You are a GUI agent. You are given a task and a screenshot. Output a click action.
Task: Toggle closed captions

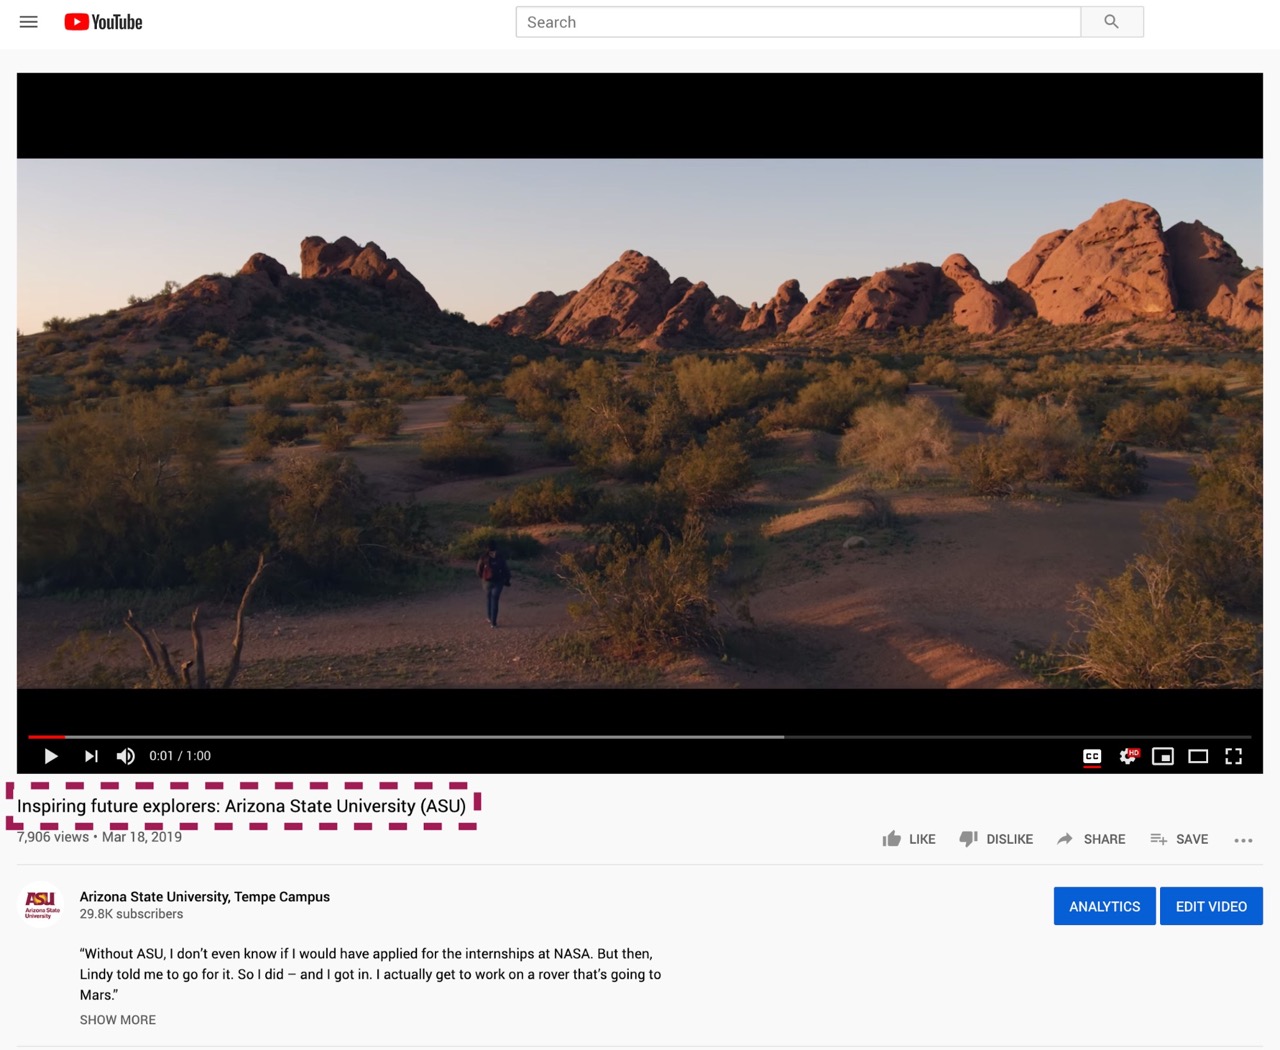pos(1092,756)
